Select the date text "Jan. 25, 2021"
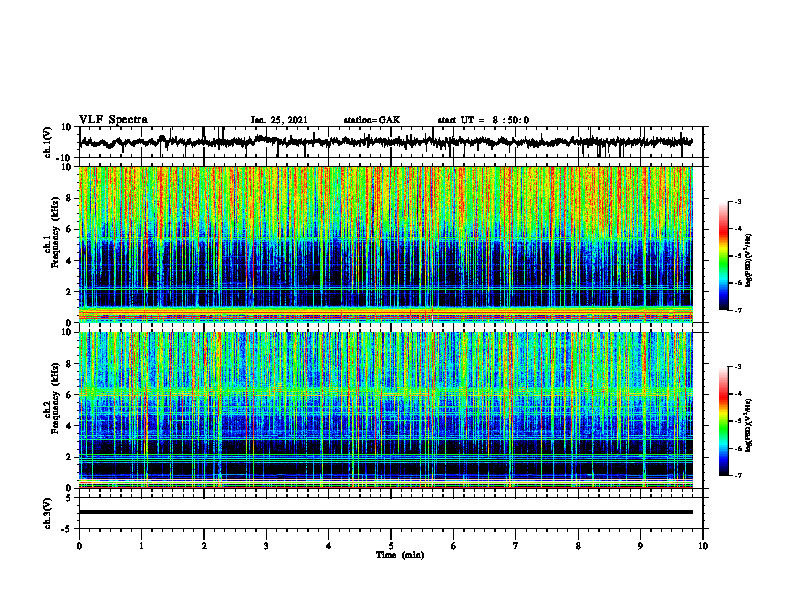The height and width of the screenshot is (612, 792). click(x=279, y=120)
